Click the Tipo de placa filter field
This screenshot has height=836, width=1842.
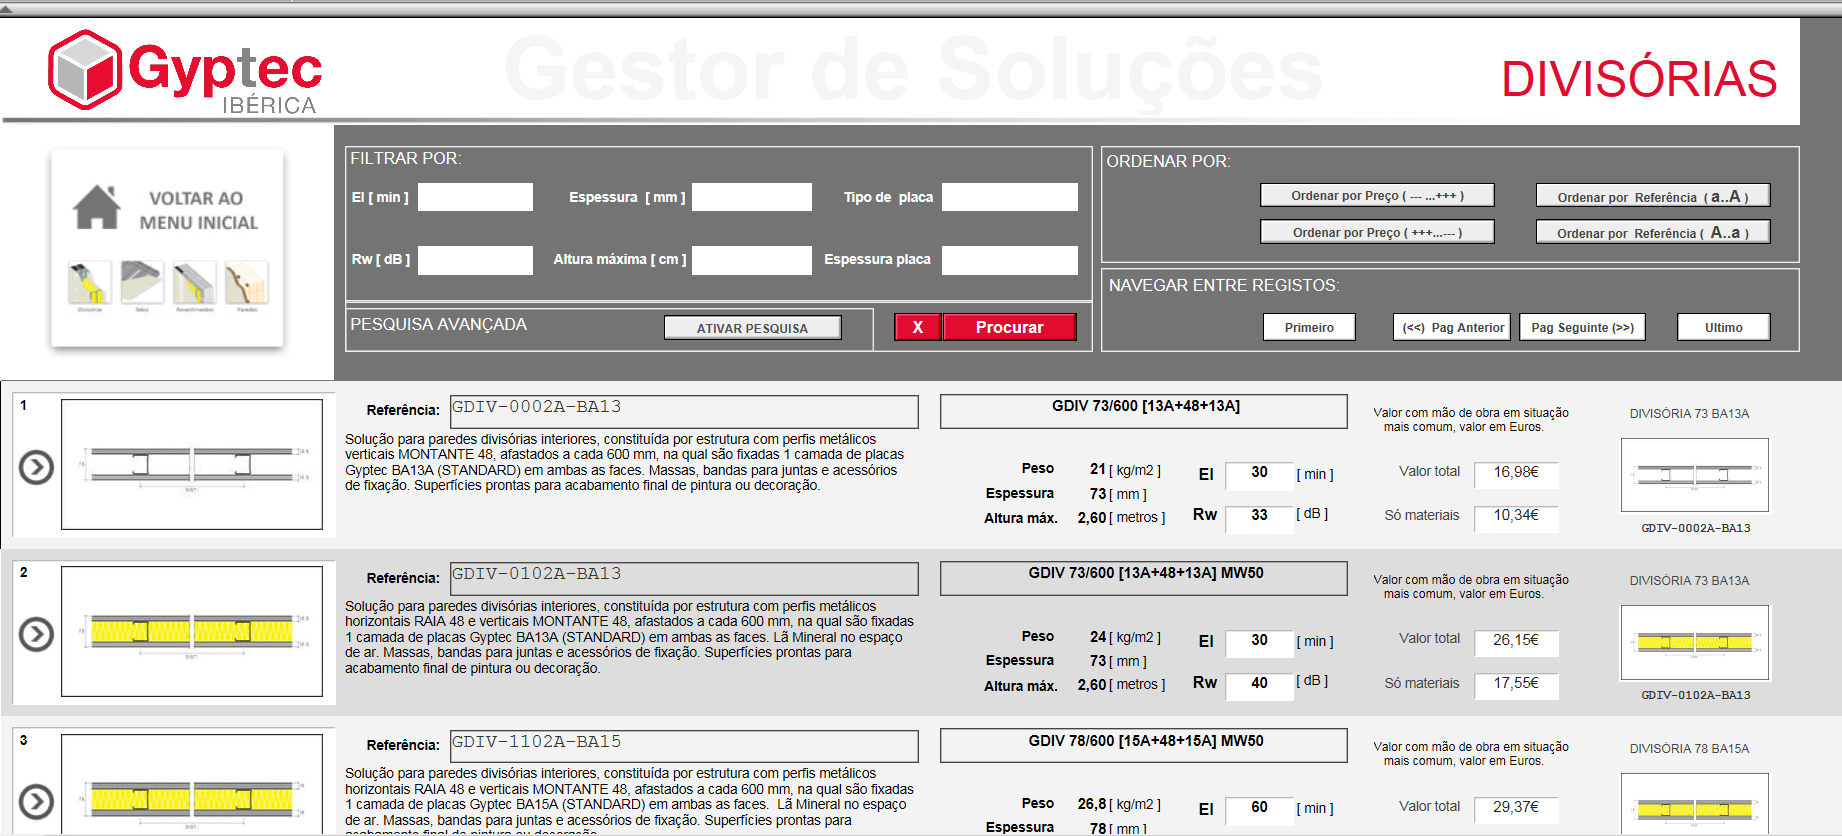pyautogui.click(x=1010, y=197)
